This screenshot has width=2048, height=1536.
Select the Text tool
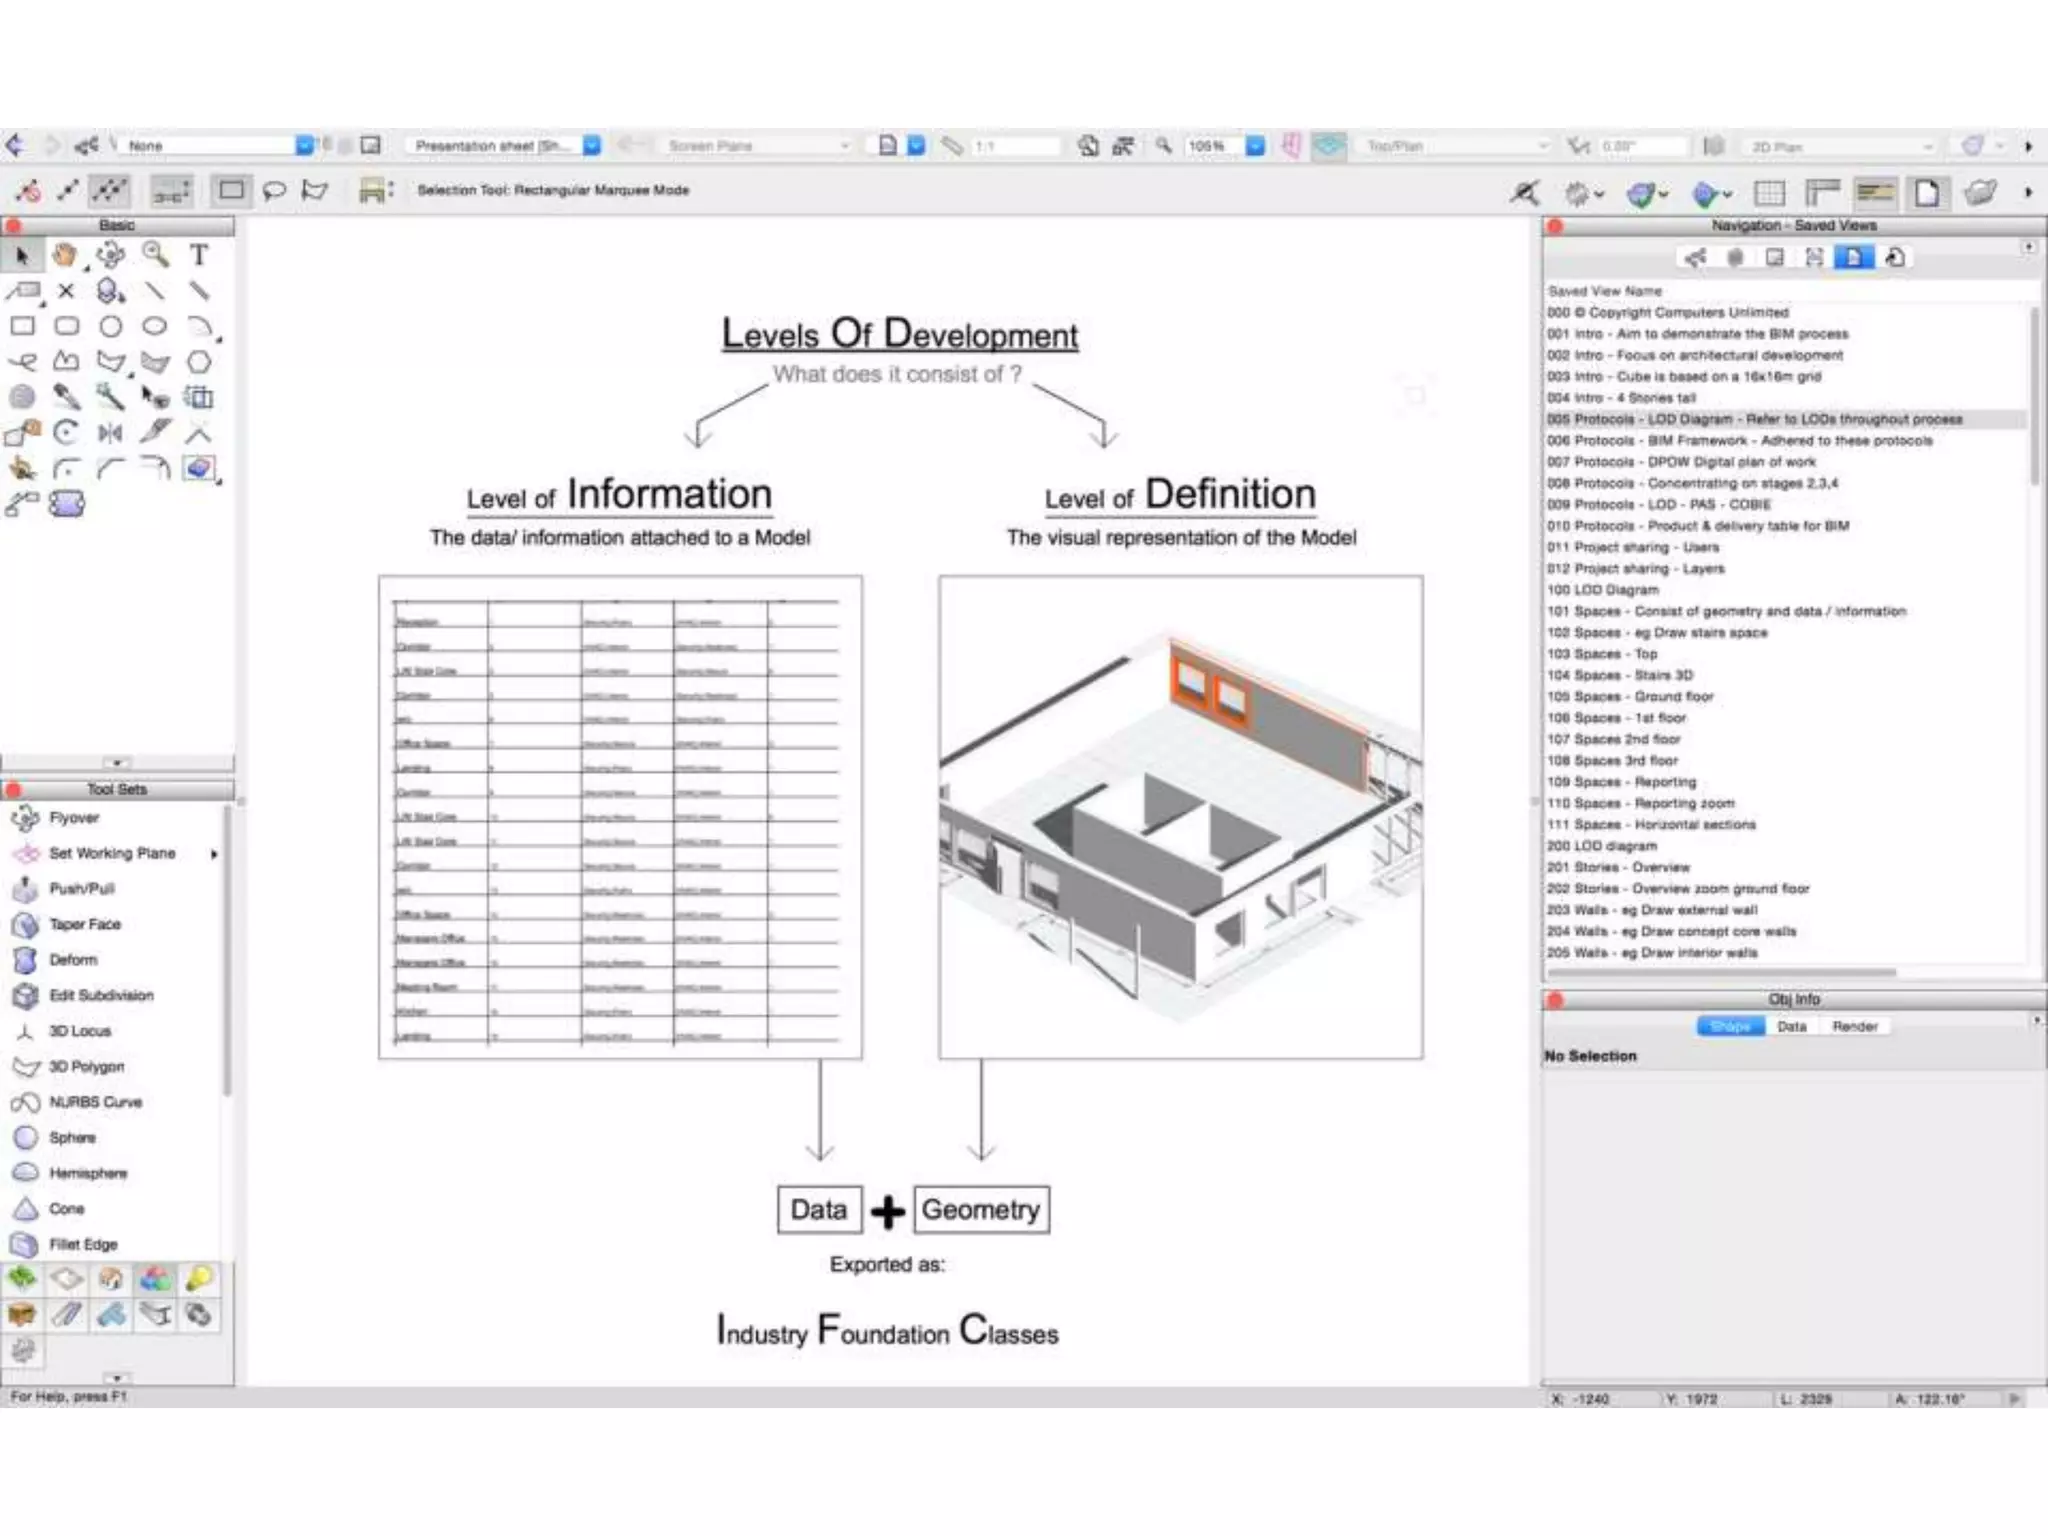click(x=199, y=255)
